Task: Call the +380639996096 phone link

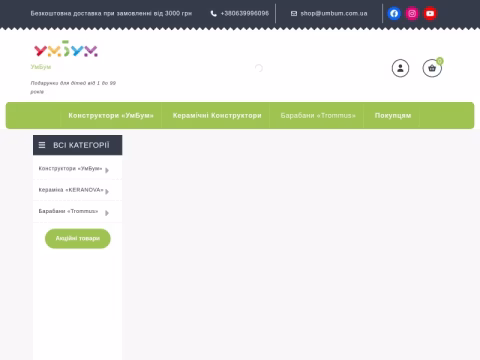Action: (245, 13)
